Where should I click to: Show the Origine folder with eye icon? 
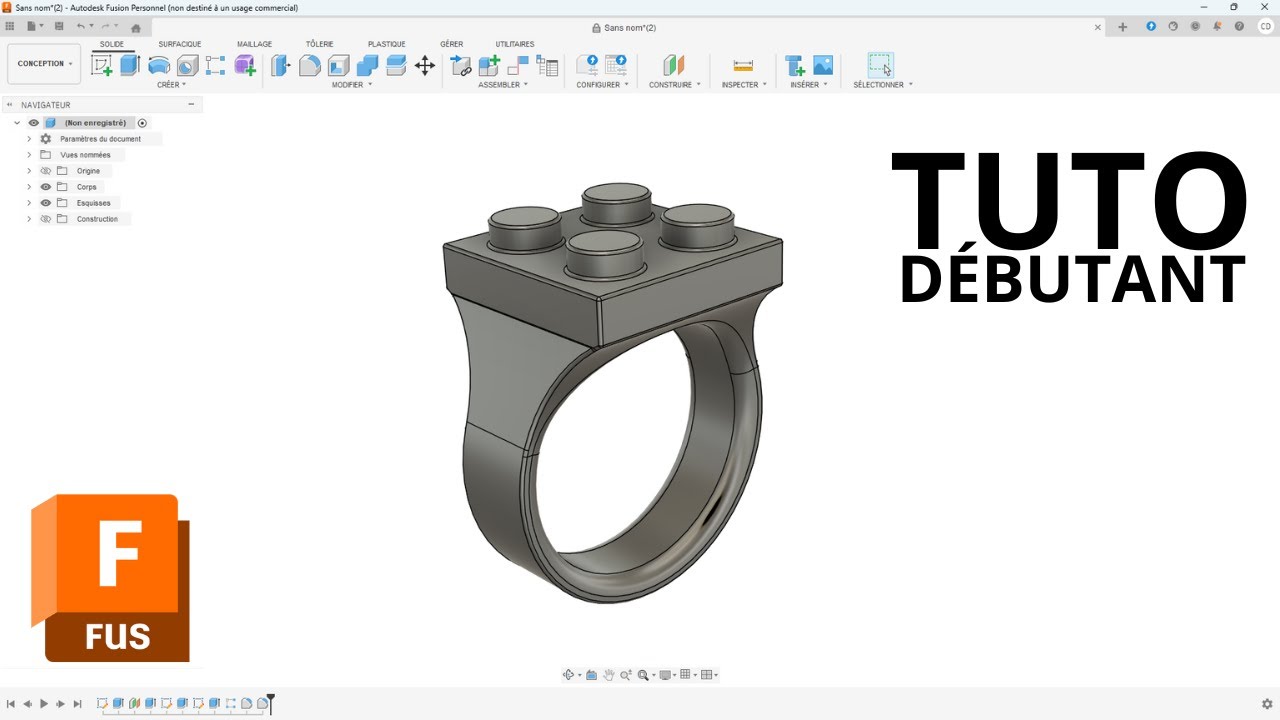coord(46,171)
